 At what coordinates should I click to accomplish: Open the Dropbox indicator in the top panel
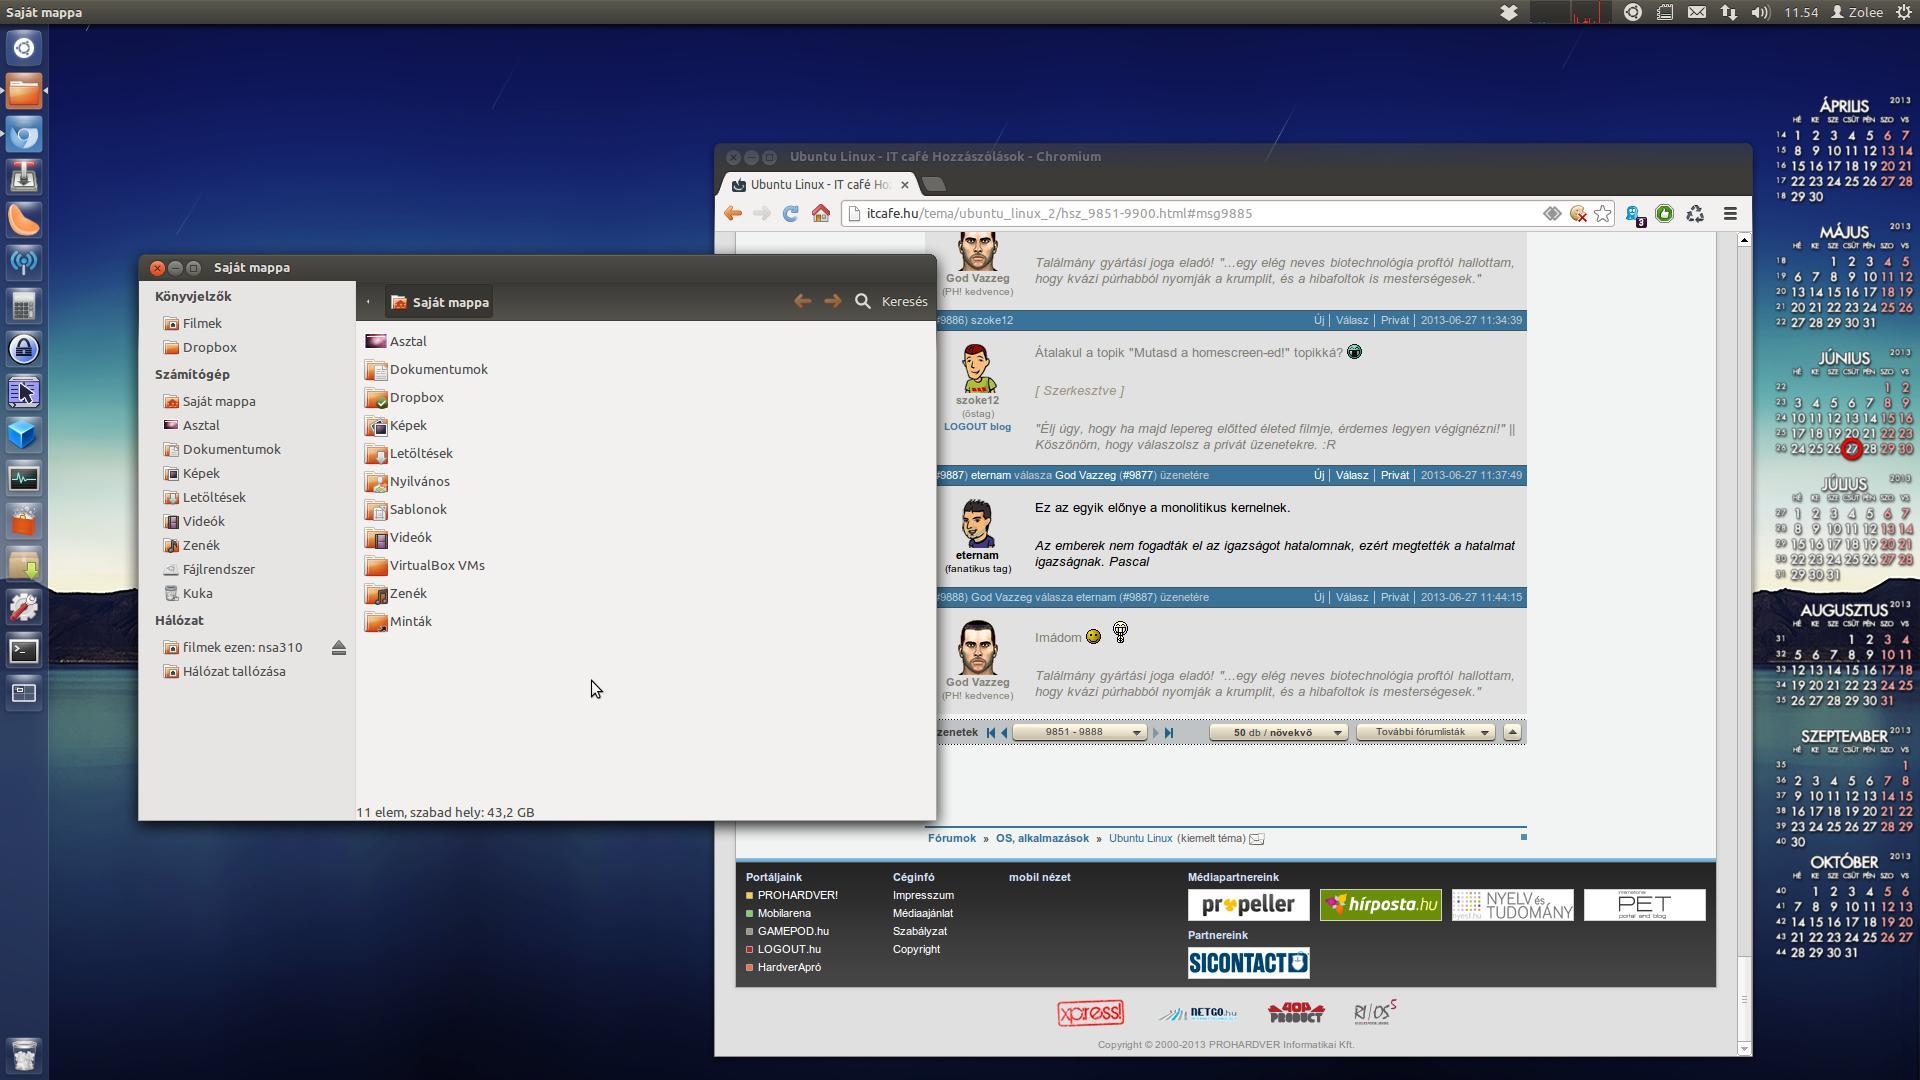click(x=1509, y=12)
